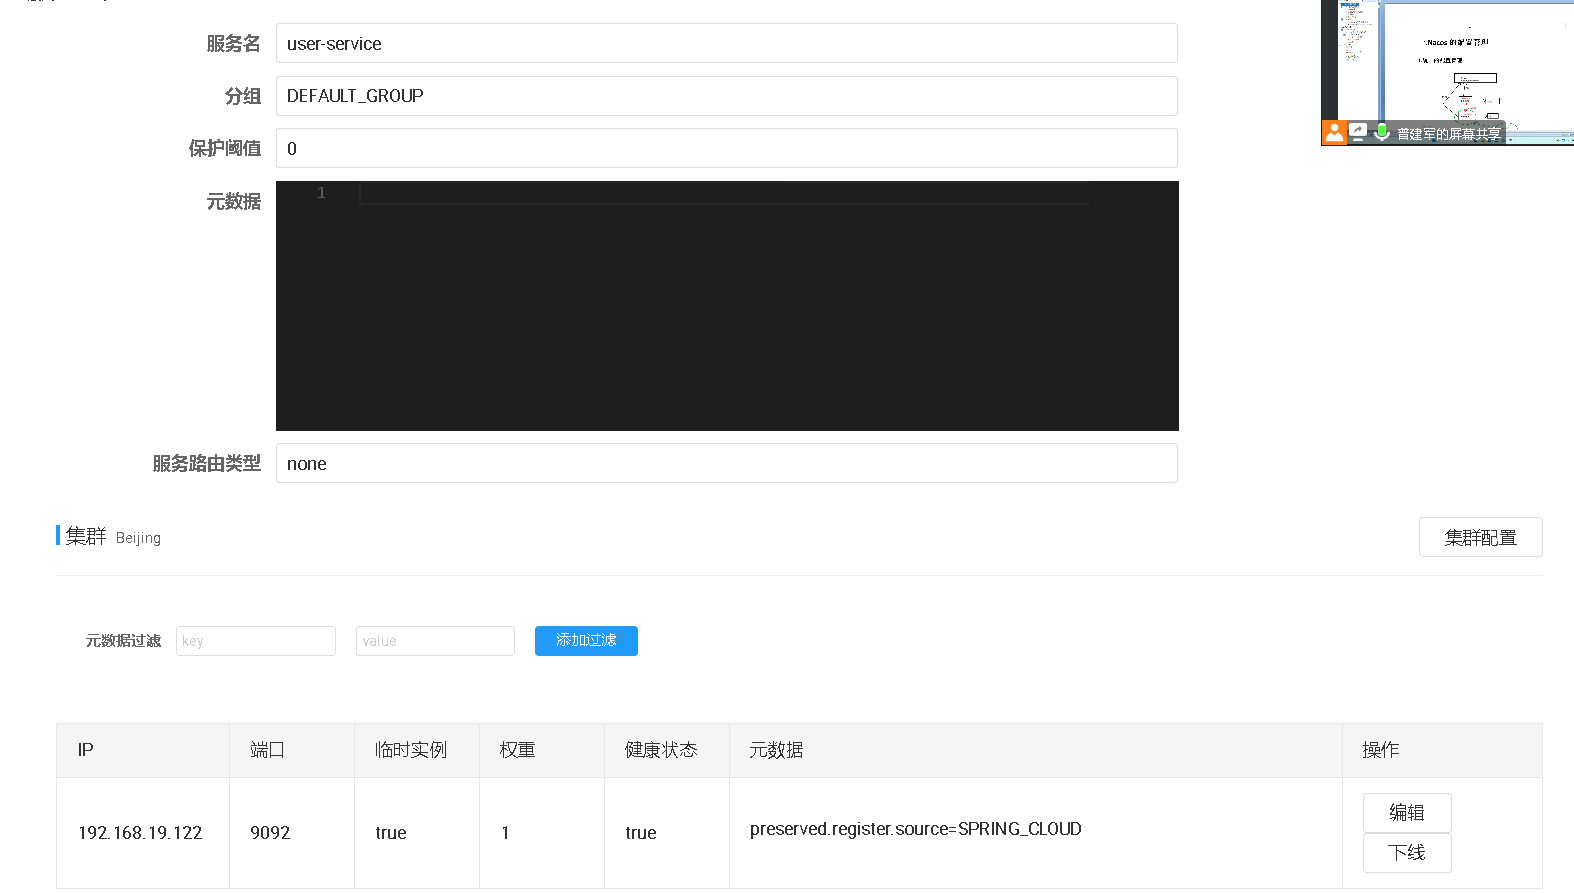Click the 普建军的屏幕共享 label on the thumbnail
The width and height of the screenshot is (1574, 893).
1448,134
